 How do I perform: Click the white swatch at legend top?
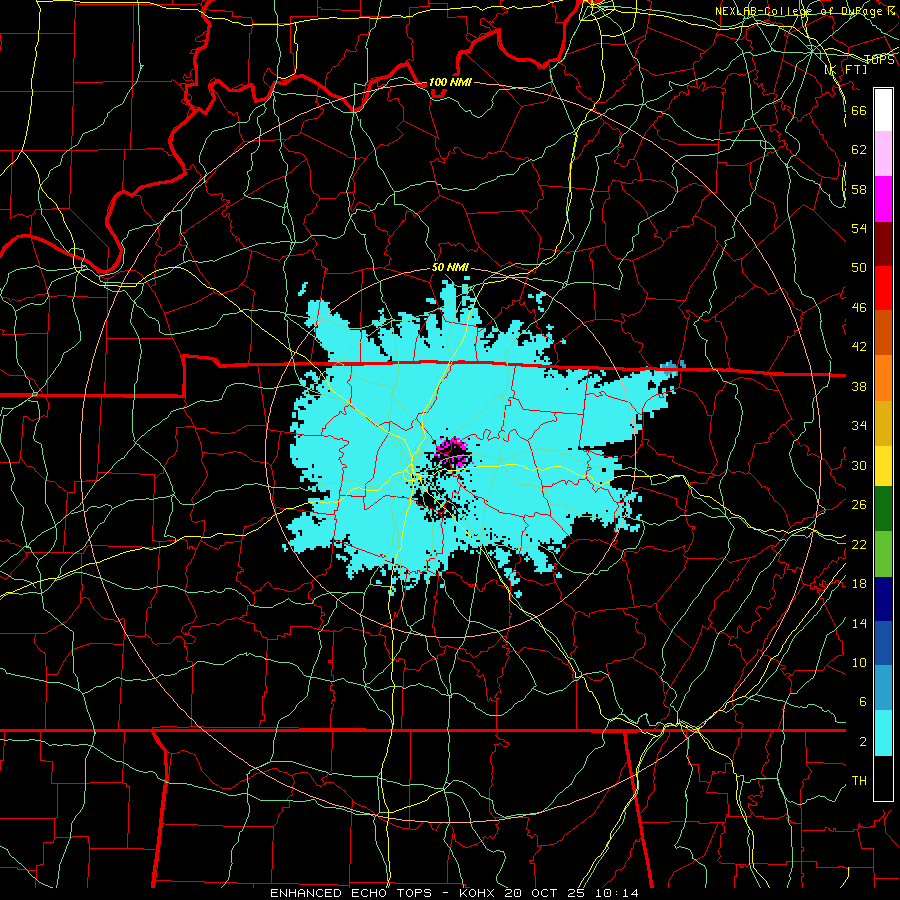pyautogui.click(x=883, y=110)
